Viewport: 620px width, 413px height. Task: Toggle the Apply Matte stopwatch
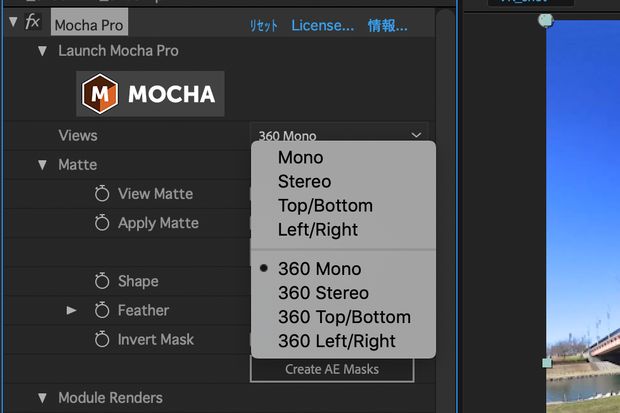(x=102, y=223)
